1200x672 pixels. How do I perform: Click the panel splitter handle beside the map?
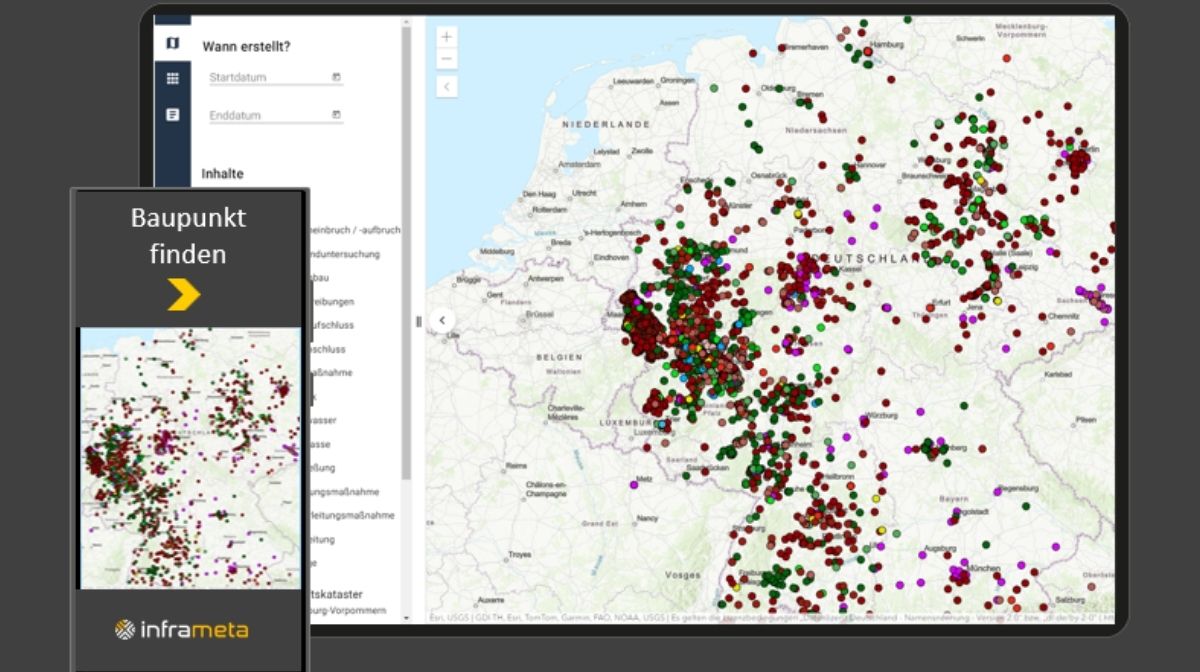click(419, 321)
